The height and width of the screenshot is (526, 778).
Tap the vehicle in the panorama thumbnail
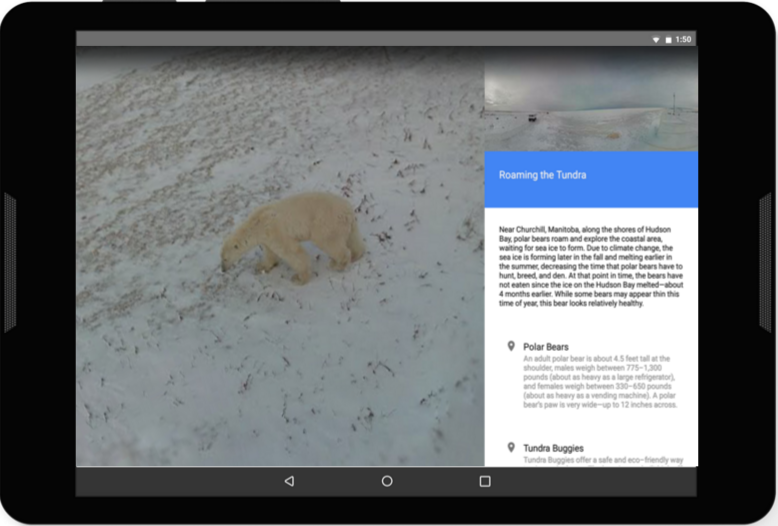pos(532,117)
